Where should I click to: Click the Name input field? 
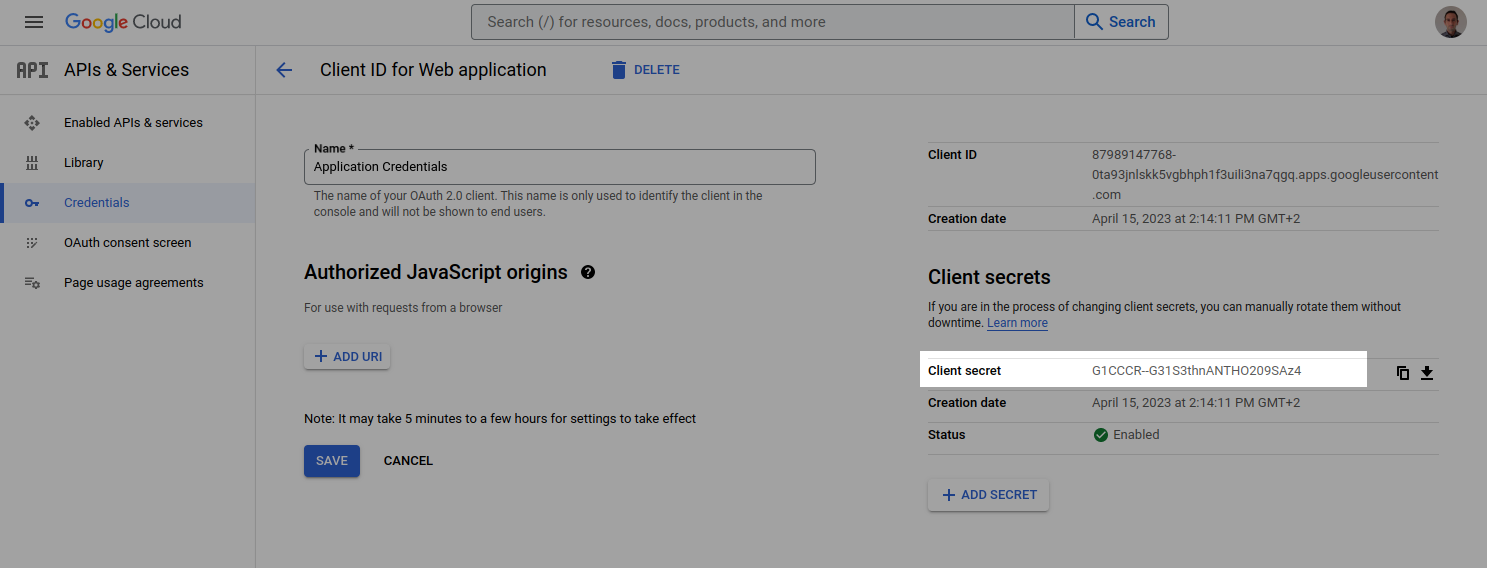(x=559, y=167)
